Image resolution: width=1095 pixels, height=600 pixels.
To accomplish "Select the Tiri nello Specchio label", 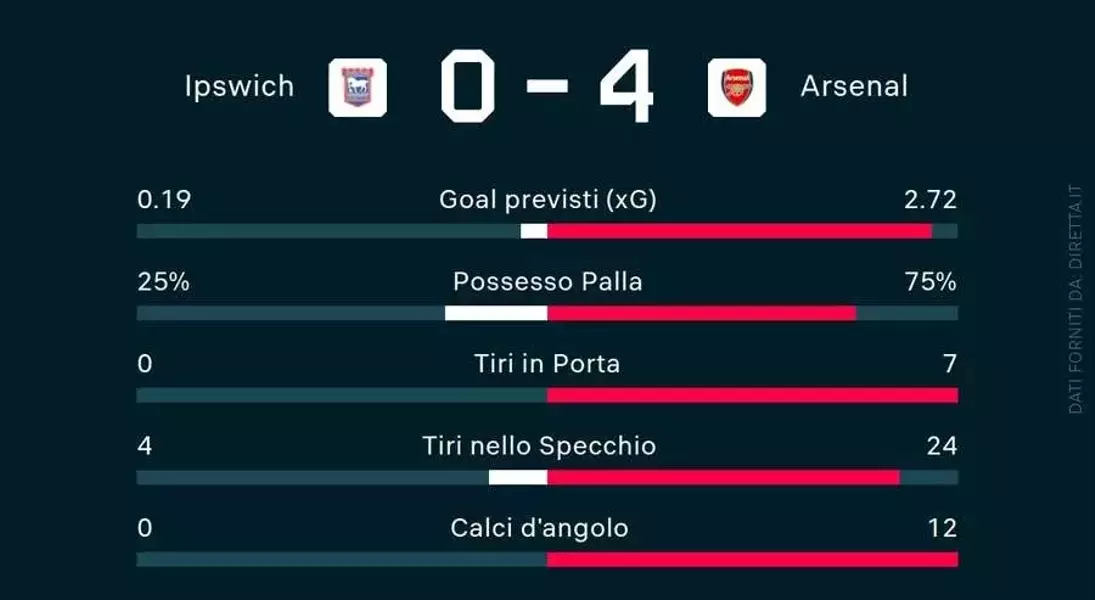I will click(539, 446).
